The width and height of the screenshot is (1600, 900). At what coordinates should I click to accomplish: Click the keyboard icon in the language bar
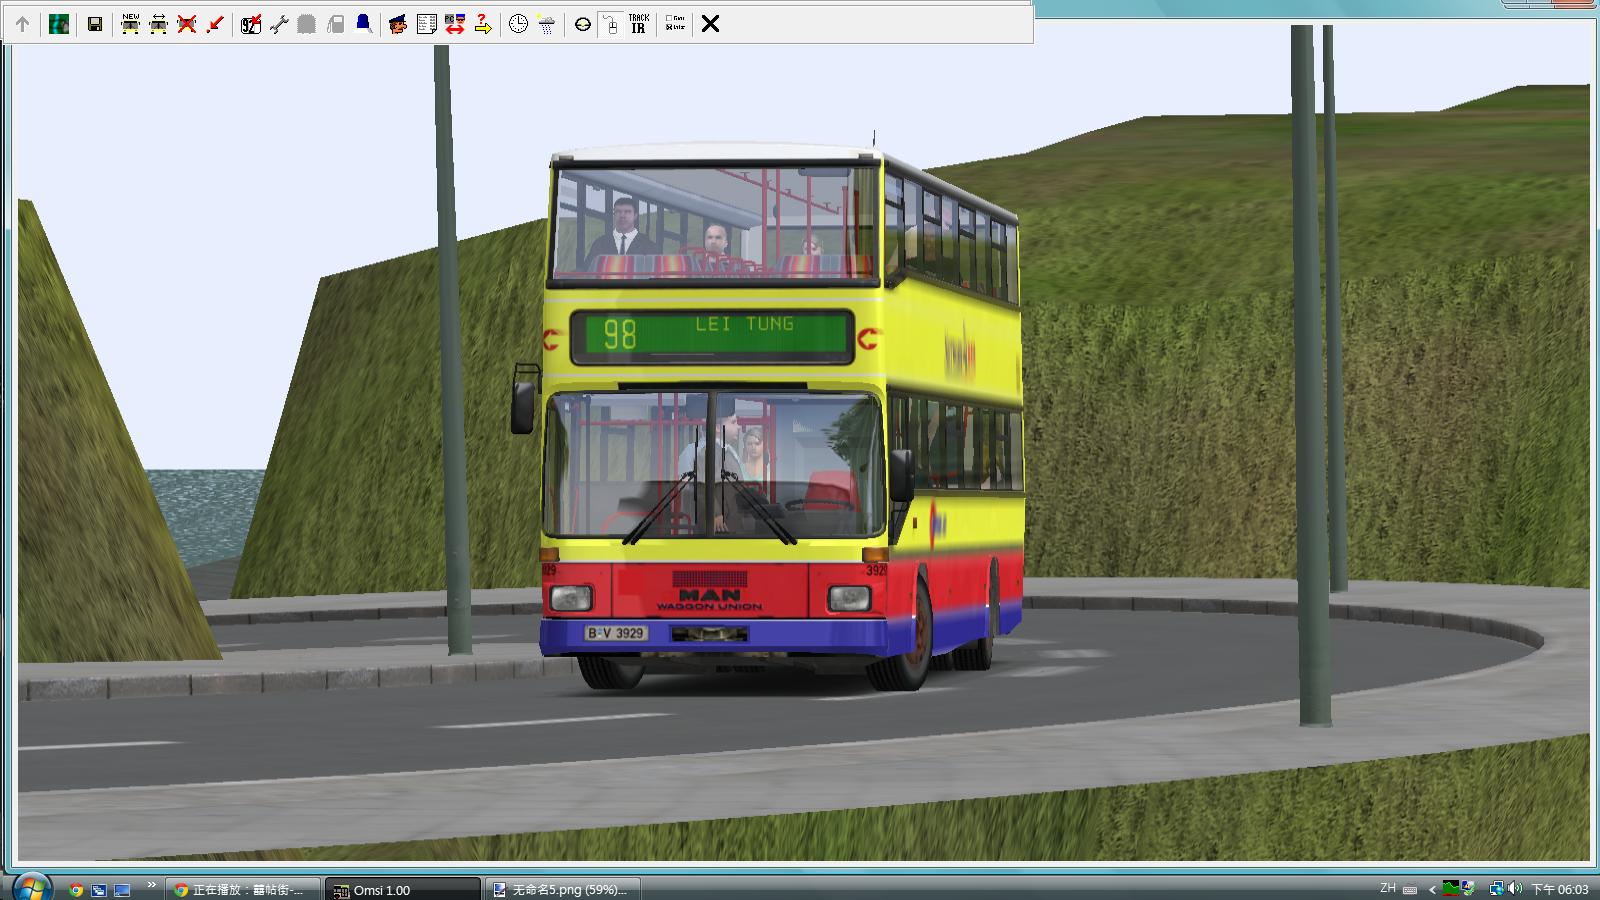click(x=1410, y=889)
